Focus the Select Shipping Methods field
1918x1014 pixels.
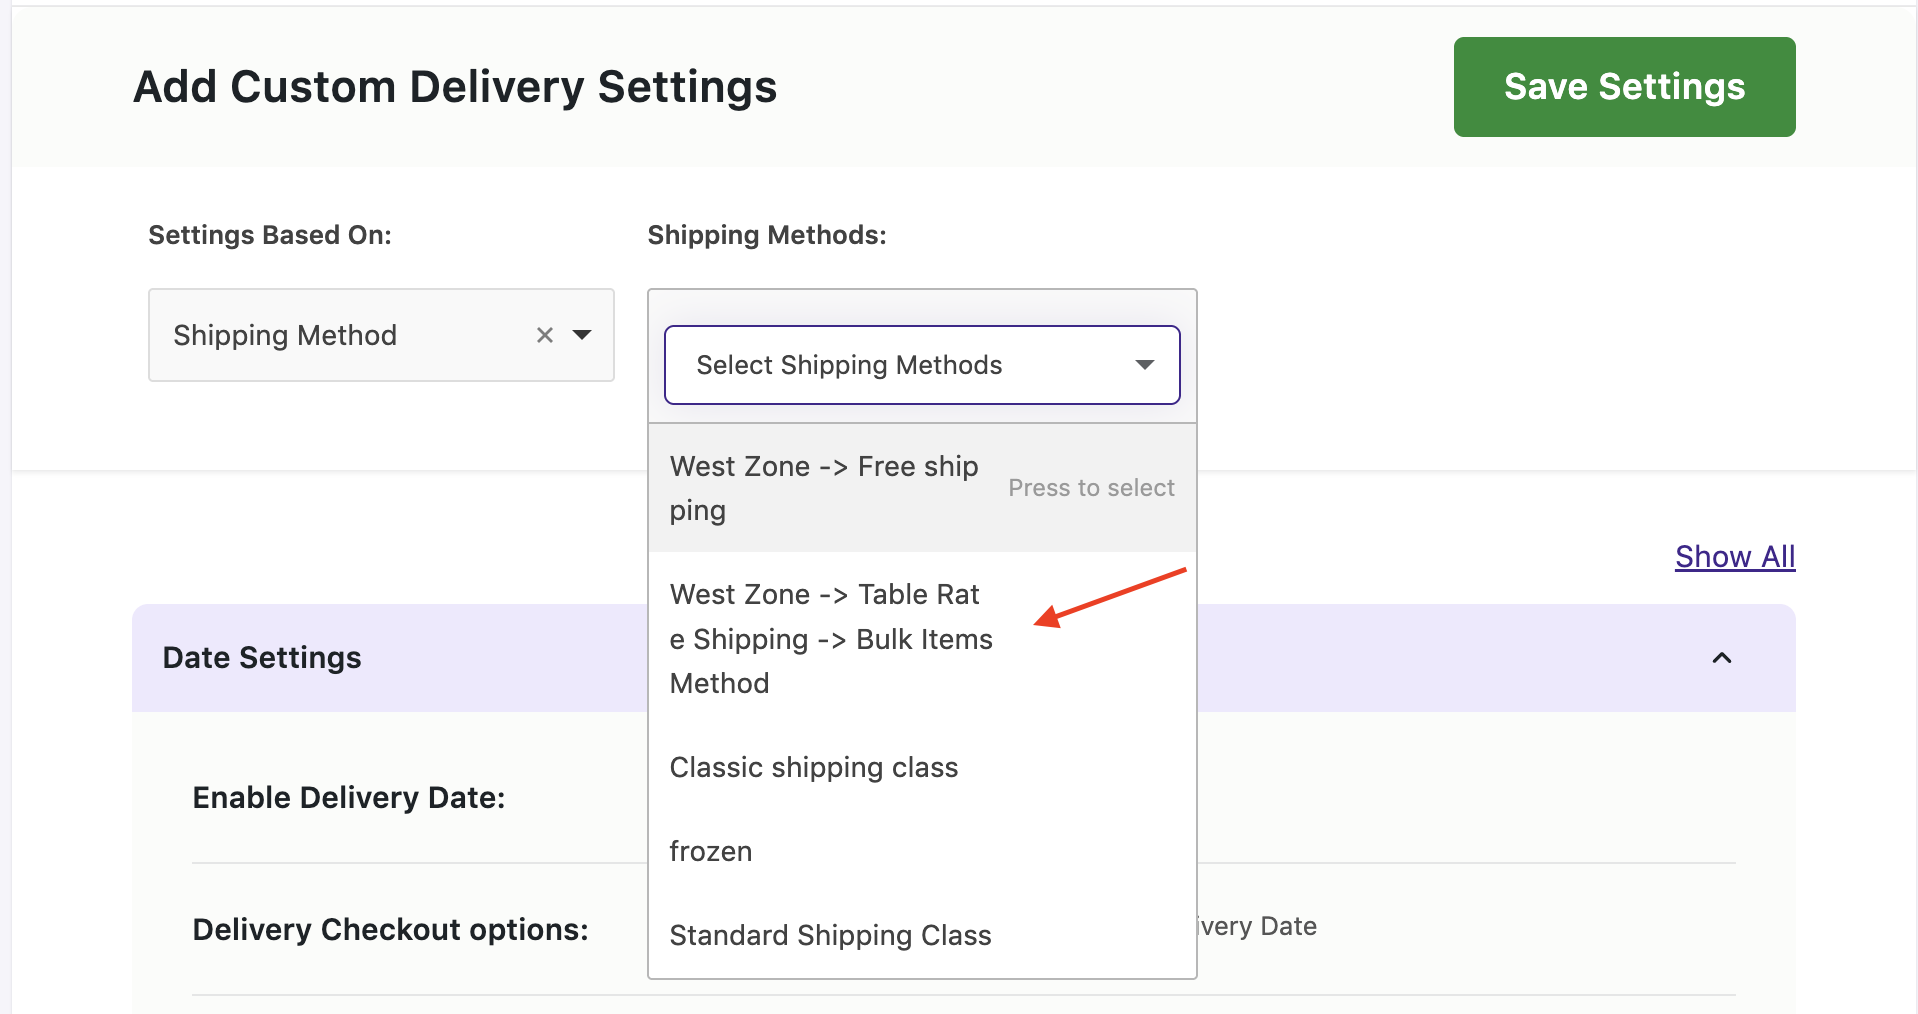(848, 365)
